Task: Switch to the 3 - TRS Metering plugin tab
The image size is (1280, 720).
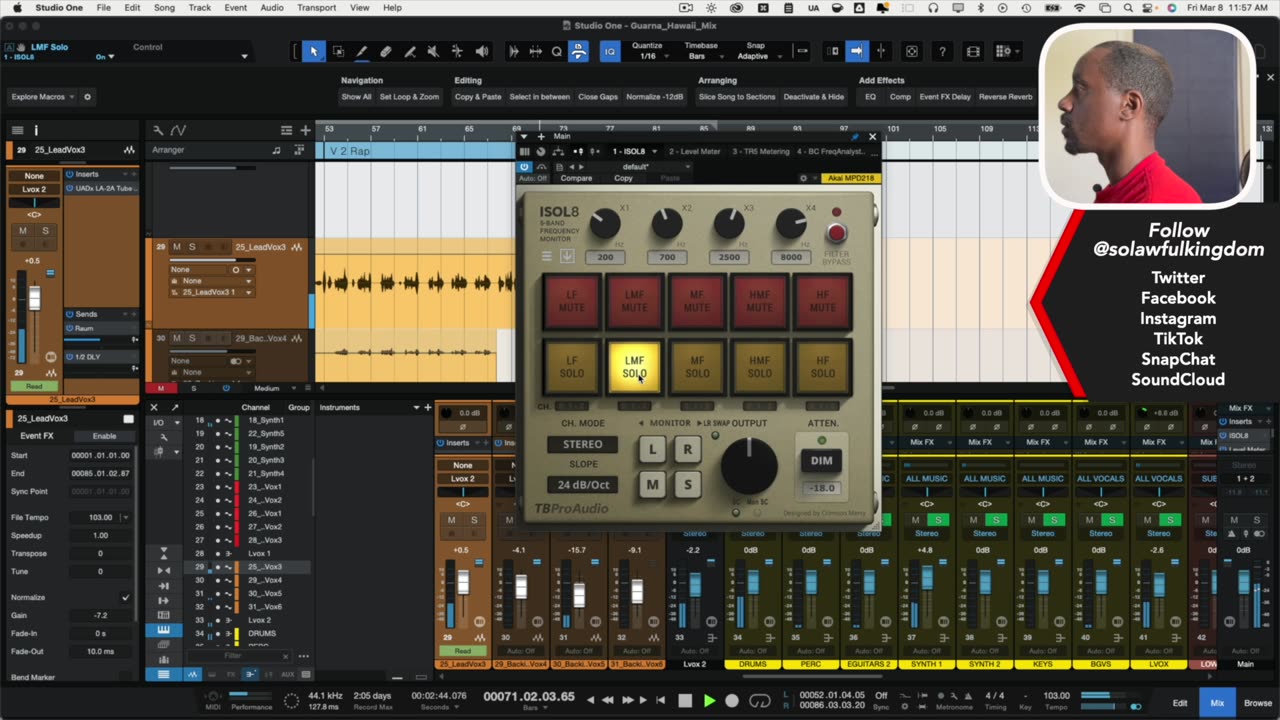Action: [760, 151]
